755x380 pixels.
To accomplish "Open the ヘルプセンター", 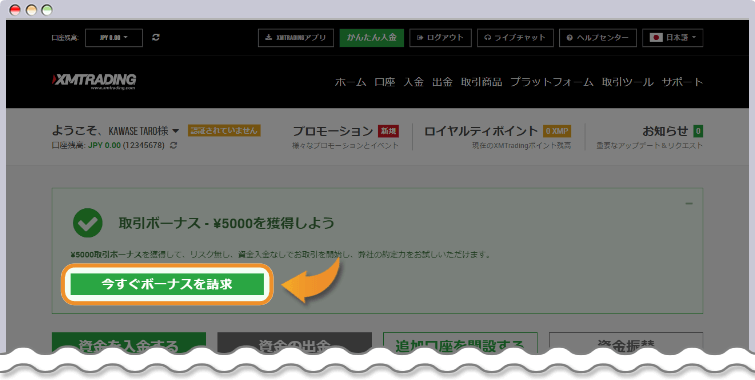I will (x=598, y=38).
